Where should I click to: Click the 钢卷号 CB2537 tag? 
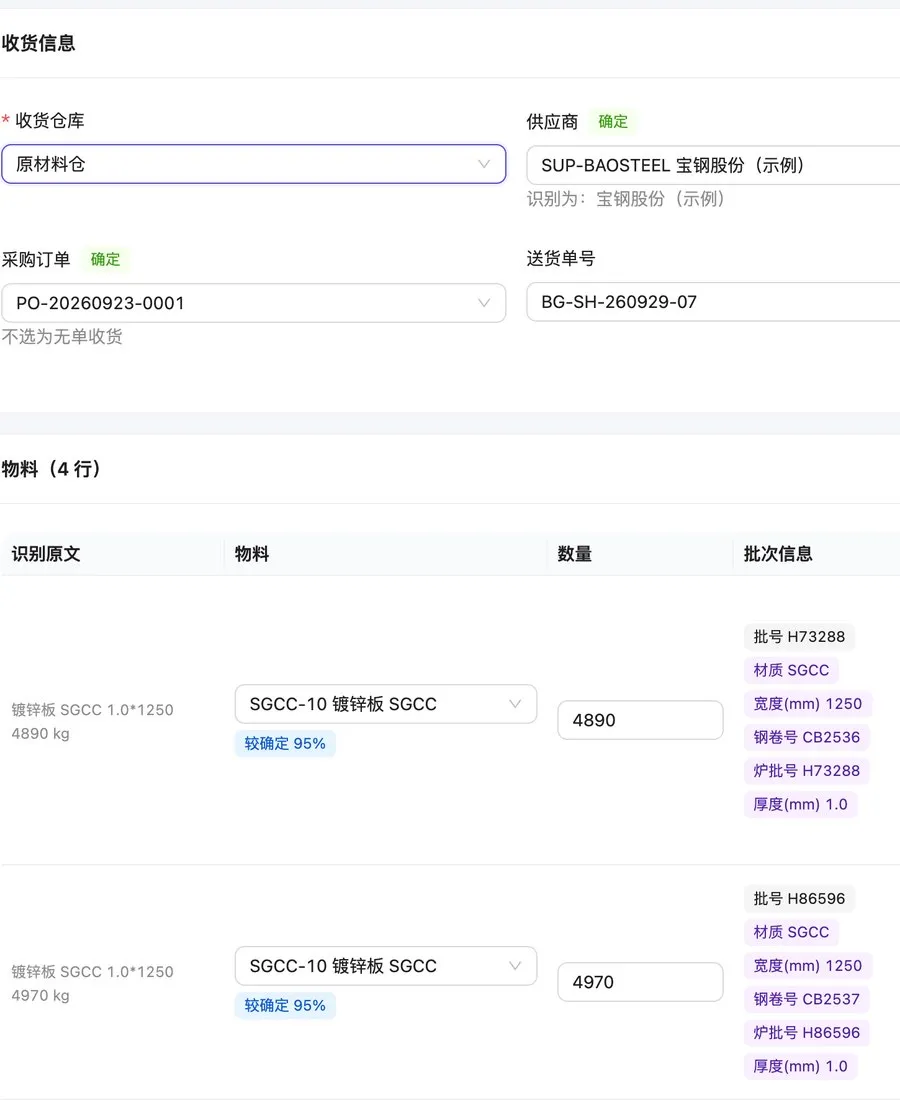(806, 999)
